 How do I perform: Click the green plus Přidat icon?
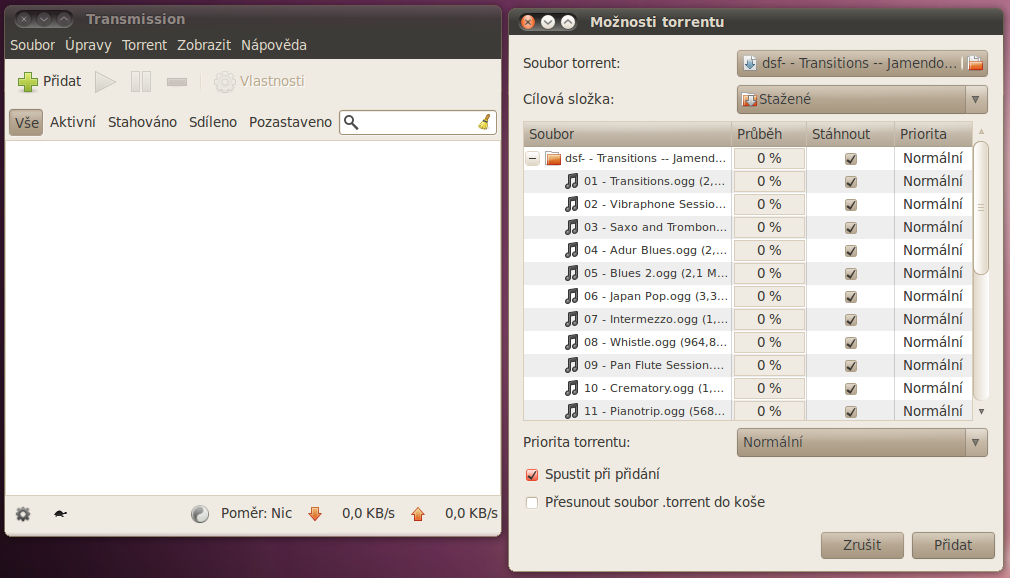click(28, 82)
